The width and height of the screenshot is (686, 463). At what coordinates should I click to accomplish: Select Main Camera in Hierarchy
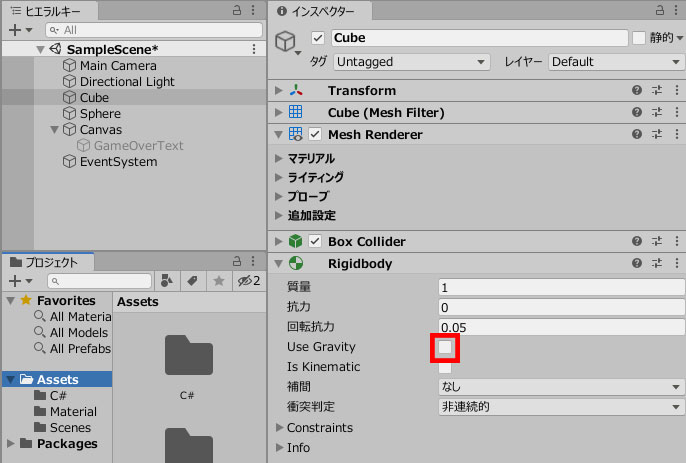(x=118, y=66)
